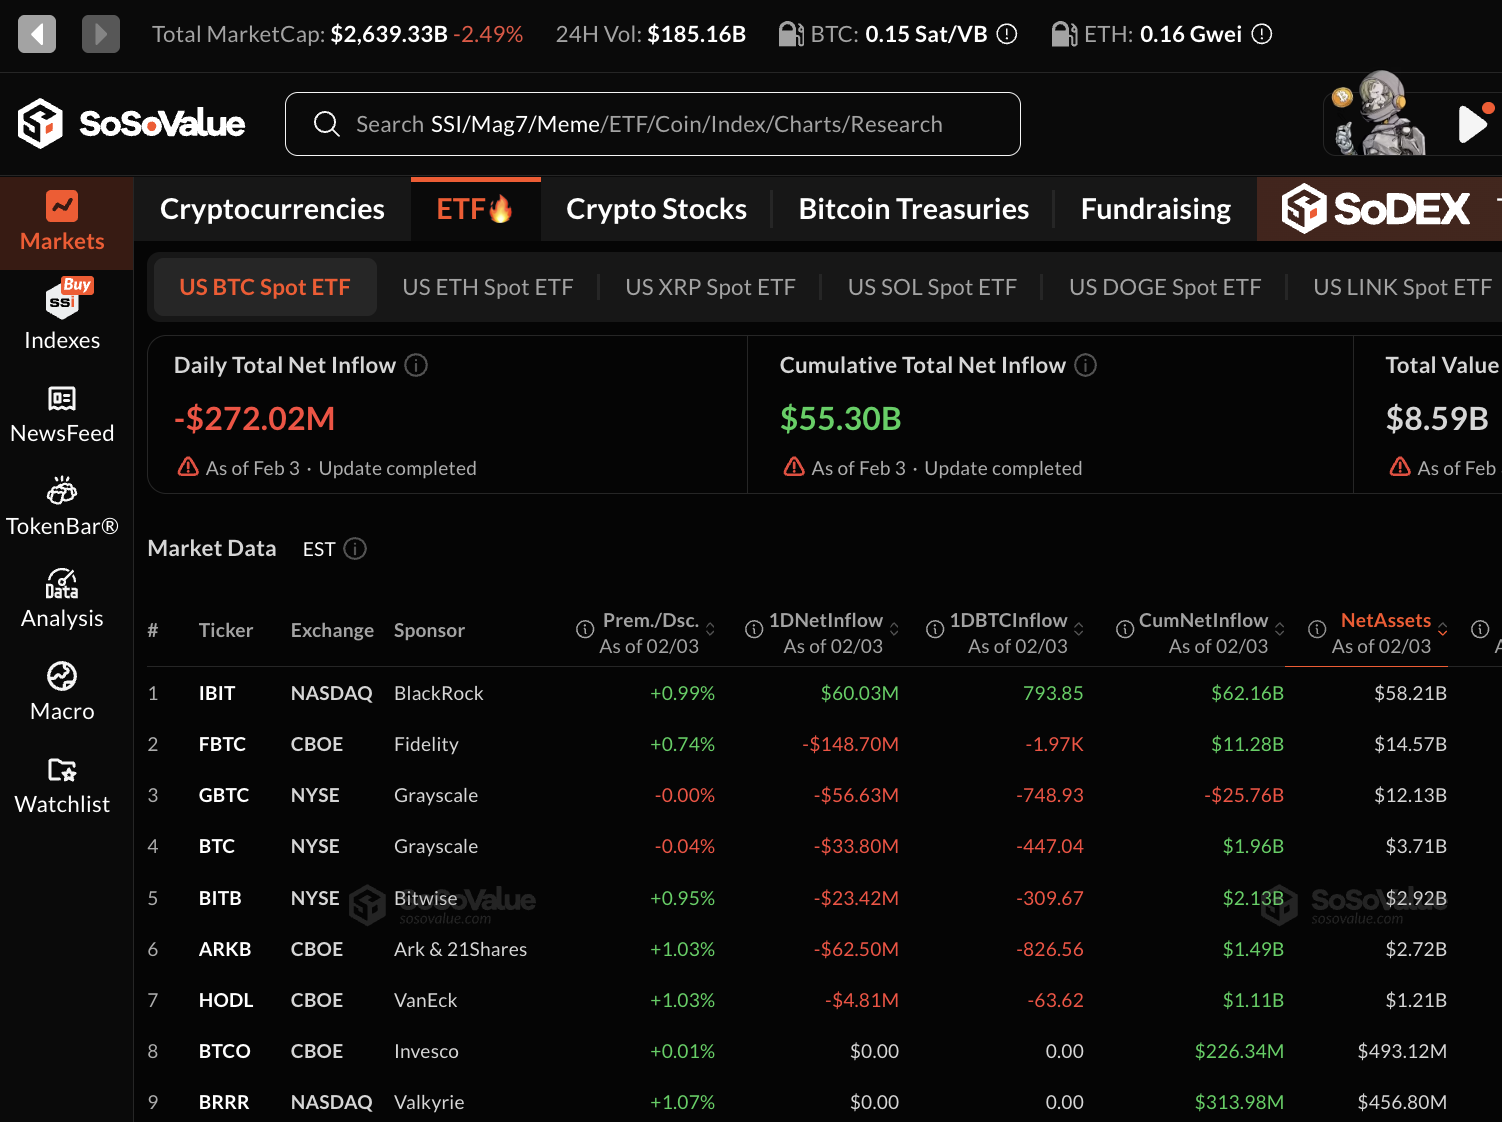This screenshot has height=1122, width=1502.
Task: Open the Analysis section
Action: pyautogui.click(x=62, y=597)
